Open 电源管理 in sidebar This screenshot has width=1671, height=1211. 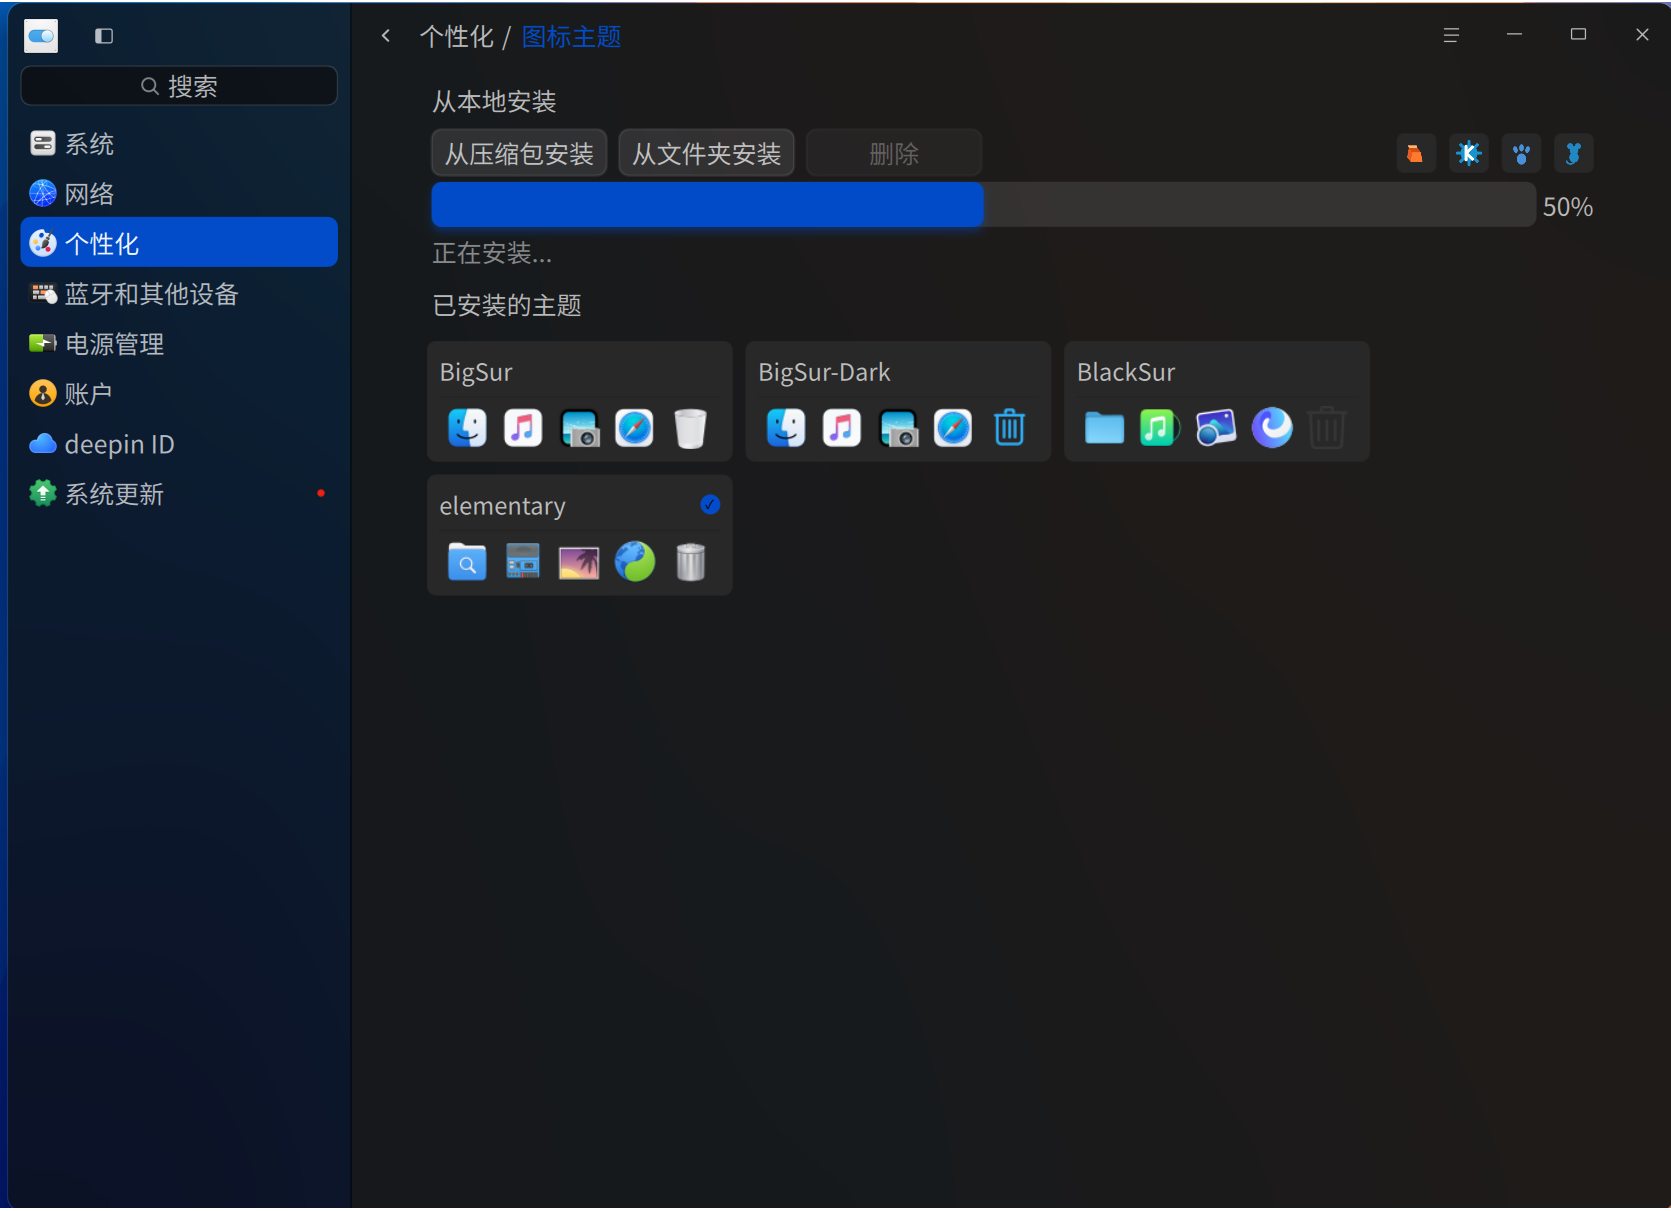coord(179,344)
